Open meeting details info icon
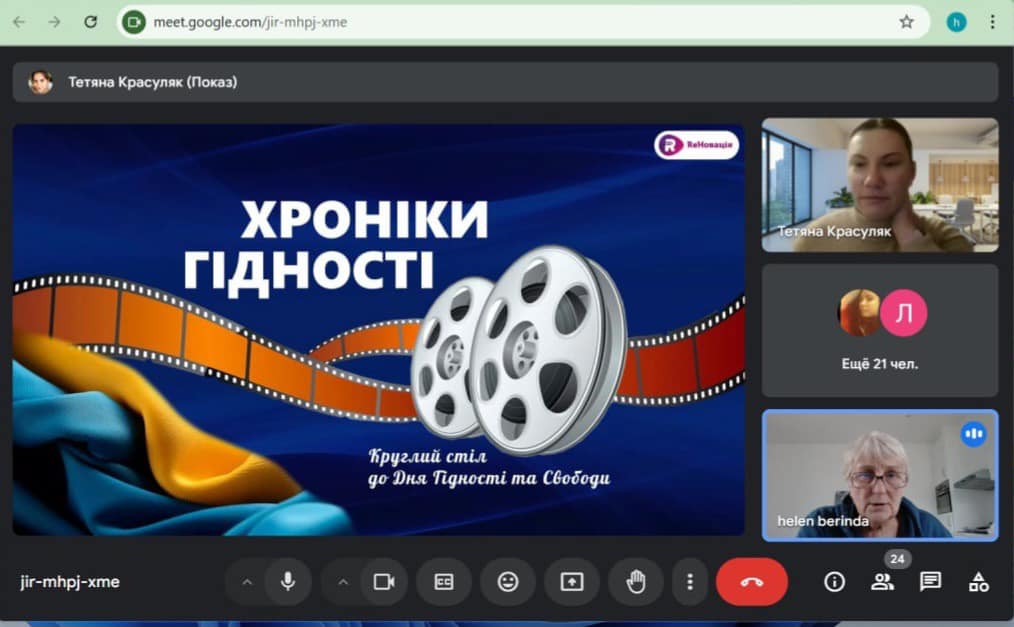Screen dimensions: 1014x627 pyautogui.click(x=834, y=582)
